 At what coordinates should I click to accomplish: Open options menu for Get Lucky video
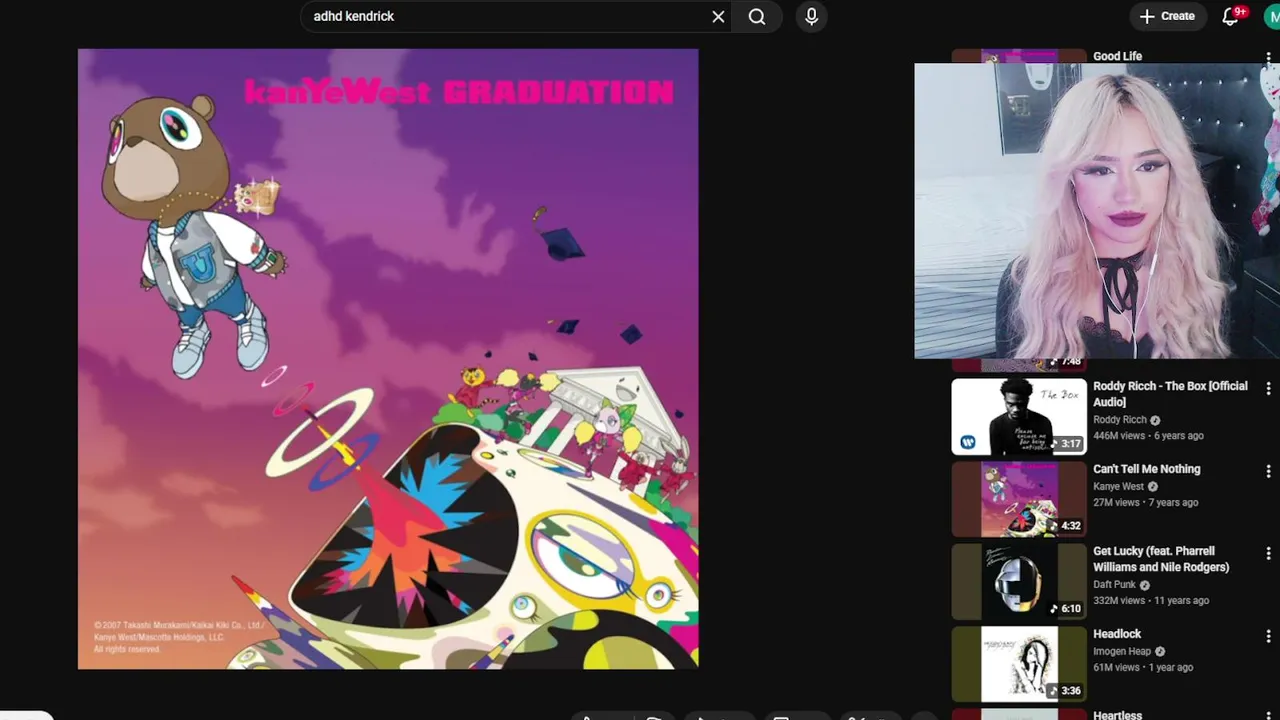[1268, 553]
